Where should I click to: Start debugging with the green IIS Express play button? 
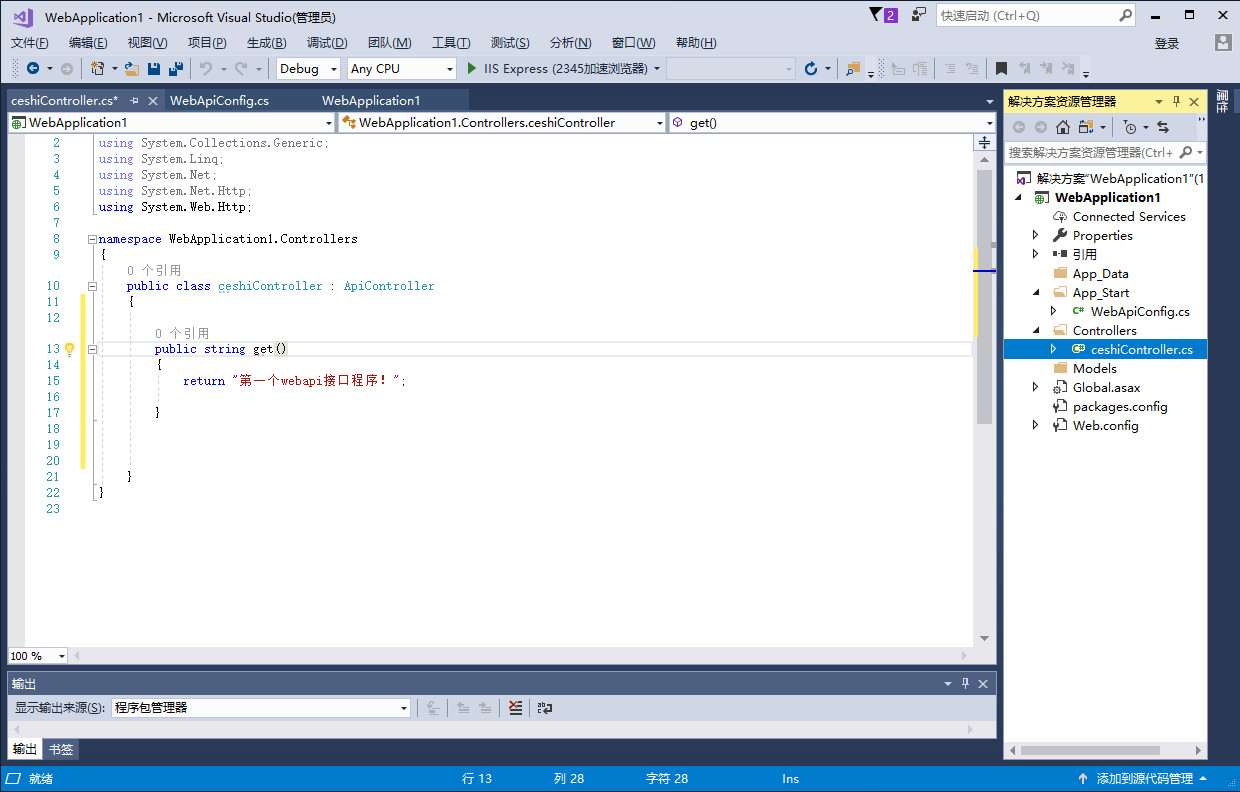click(x=473, y=69)
